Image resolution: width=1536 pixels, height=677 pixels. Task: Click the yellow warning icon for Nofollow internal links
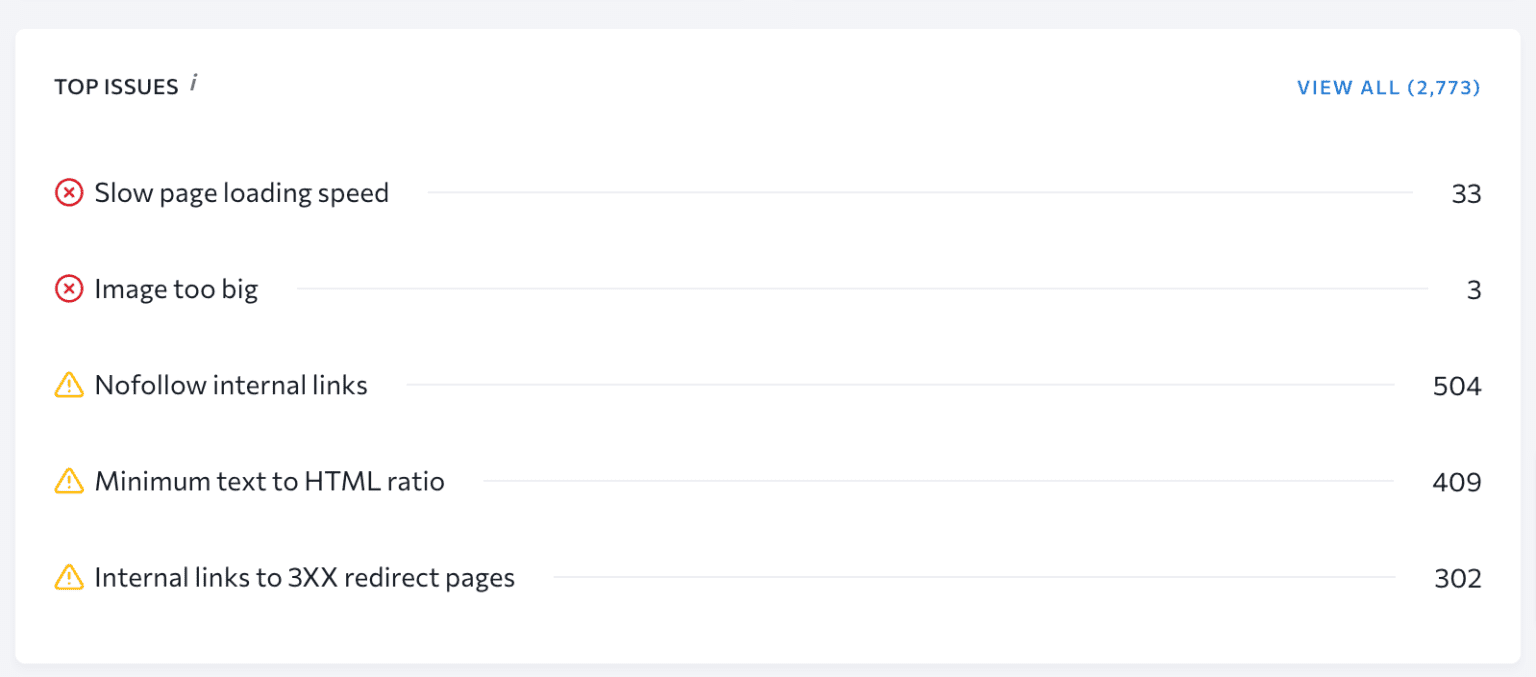point(69,385)
